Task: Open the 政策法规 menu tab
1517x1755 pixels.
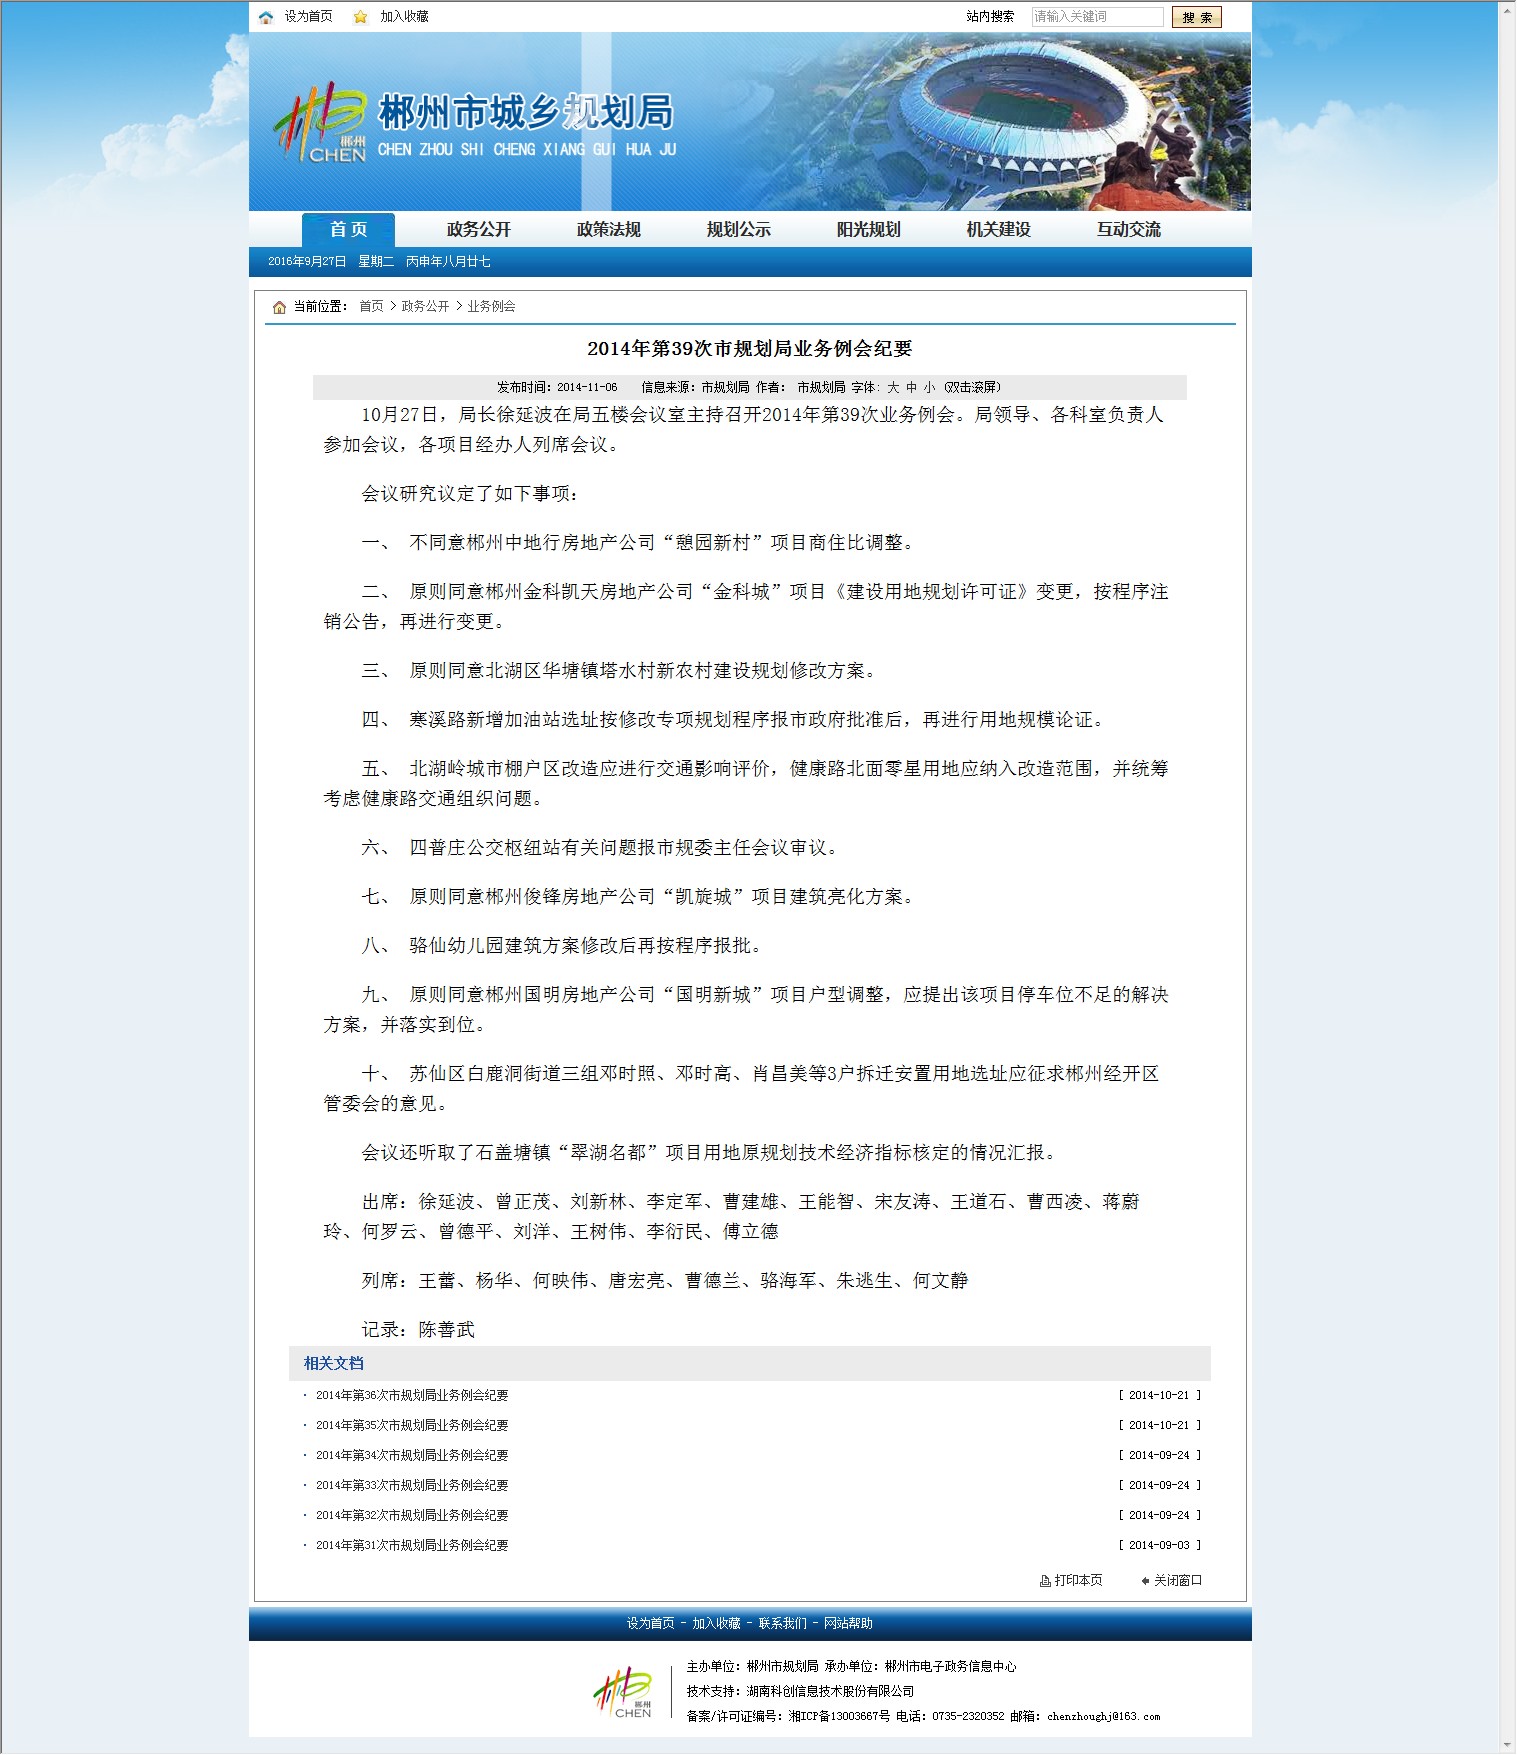Action: pyautogui.click(x=609, y=230)
